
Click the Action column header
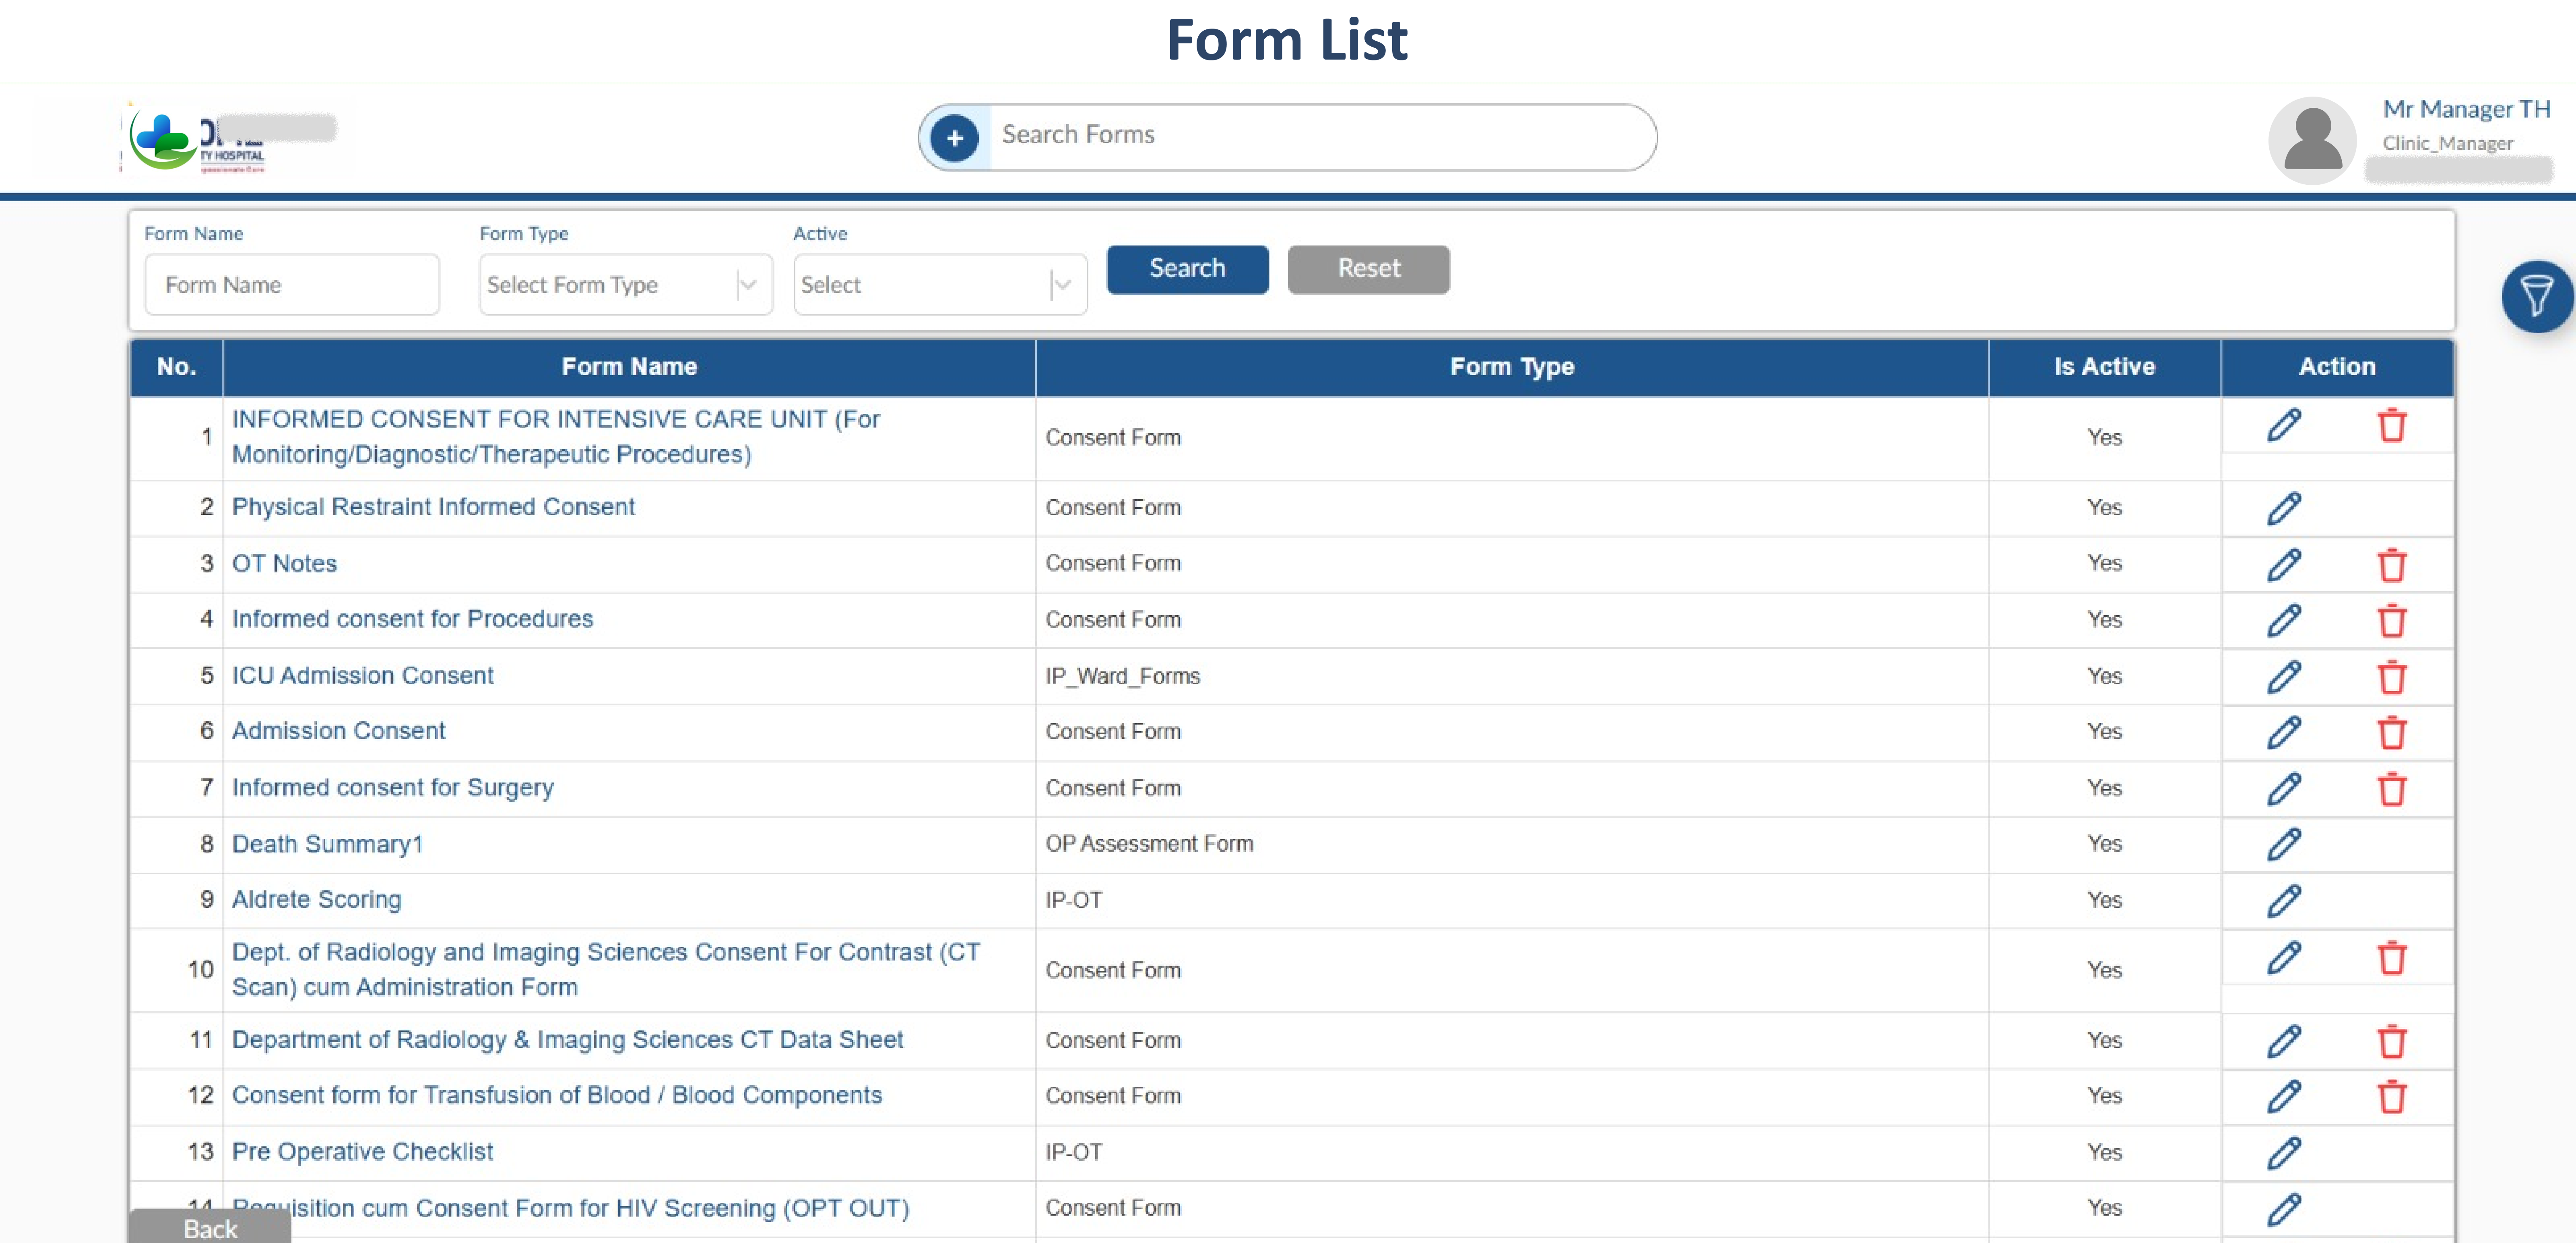tap(2337, 367)
